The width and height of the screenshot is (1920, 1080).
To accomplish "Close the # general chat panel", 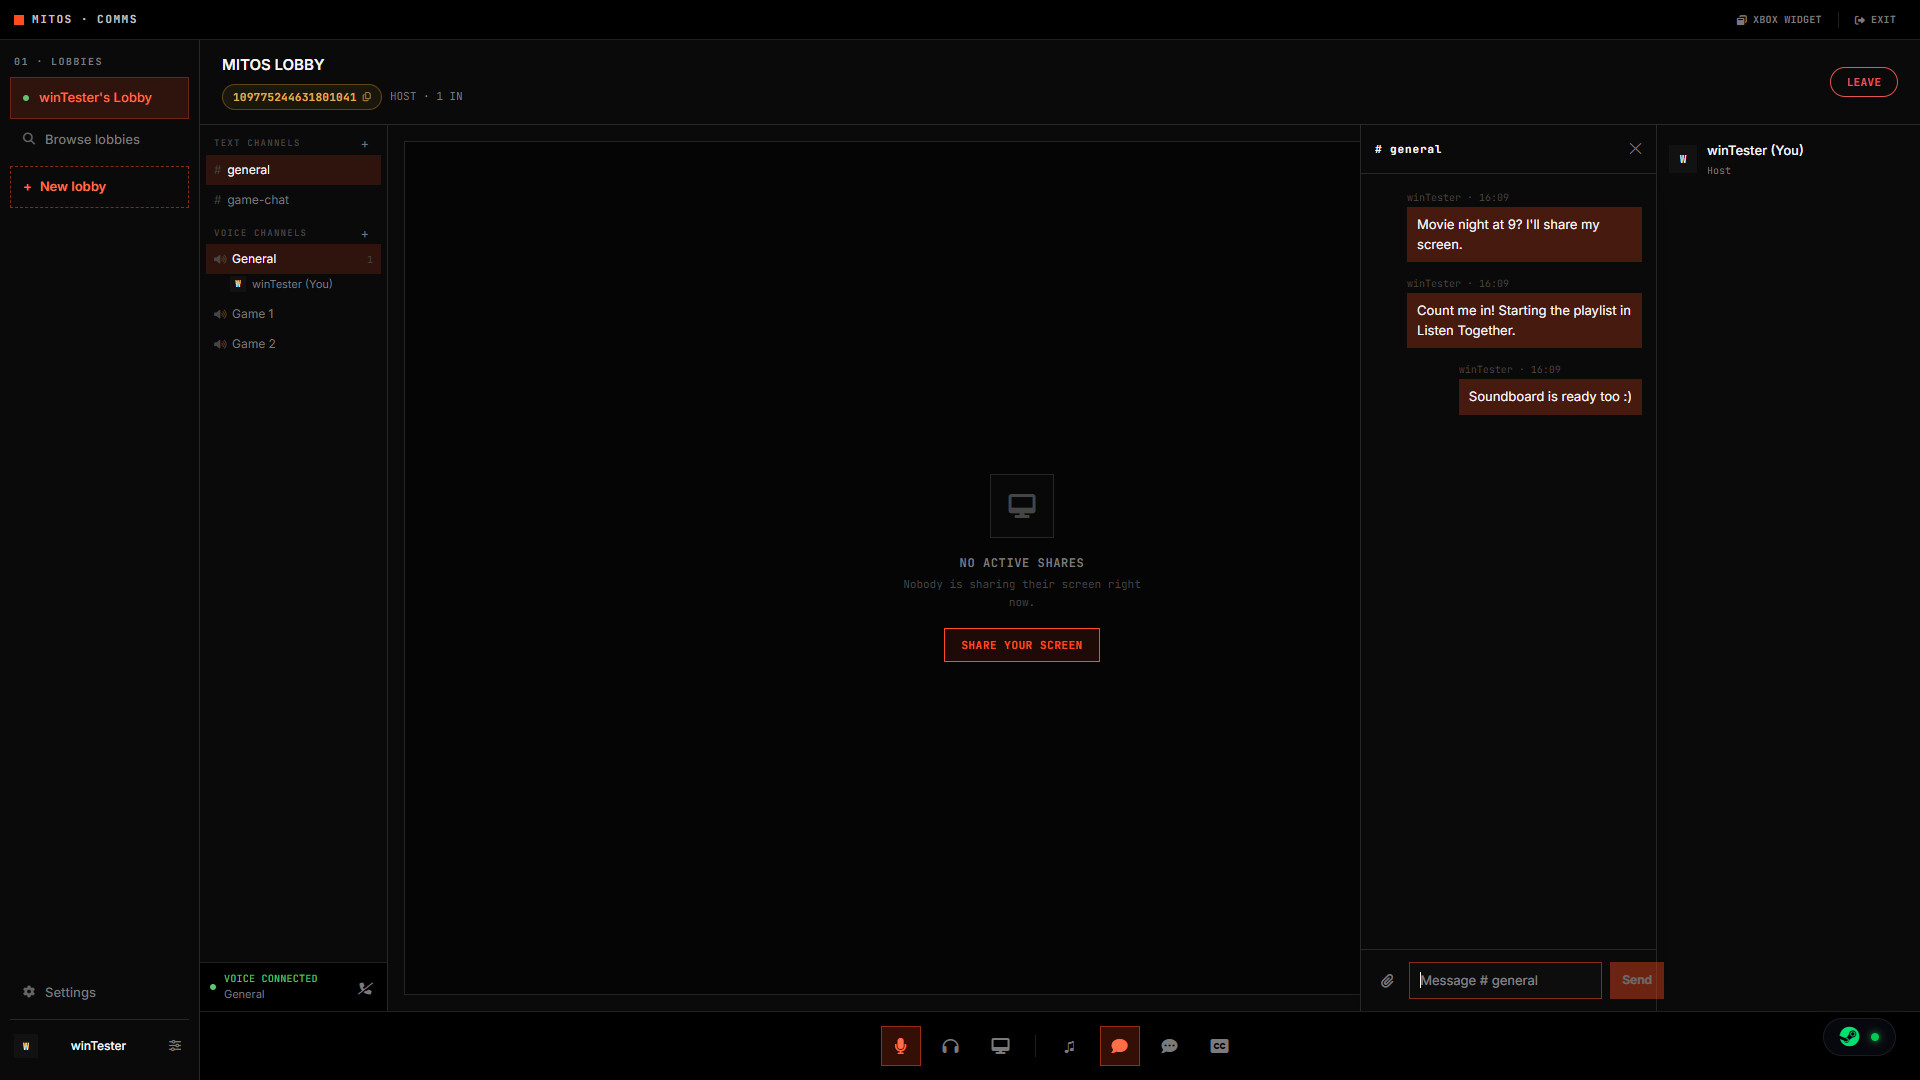I will point(1635,149).
